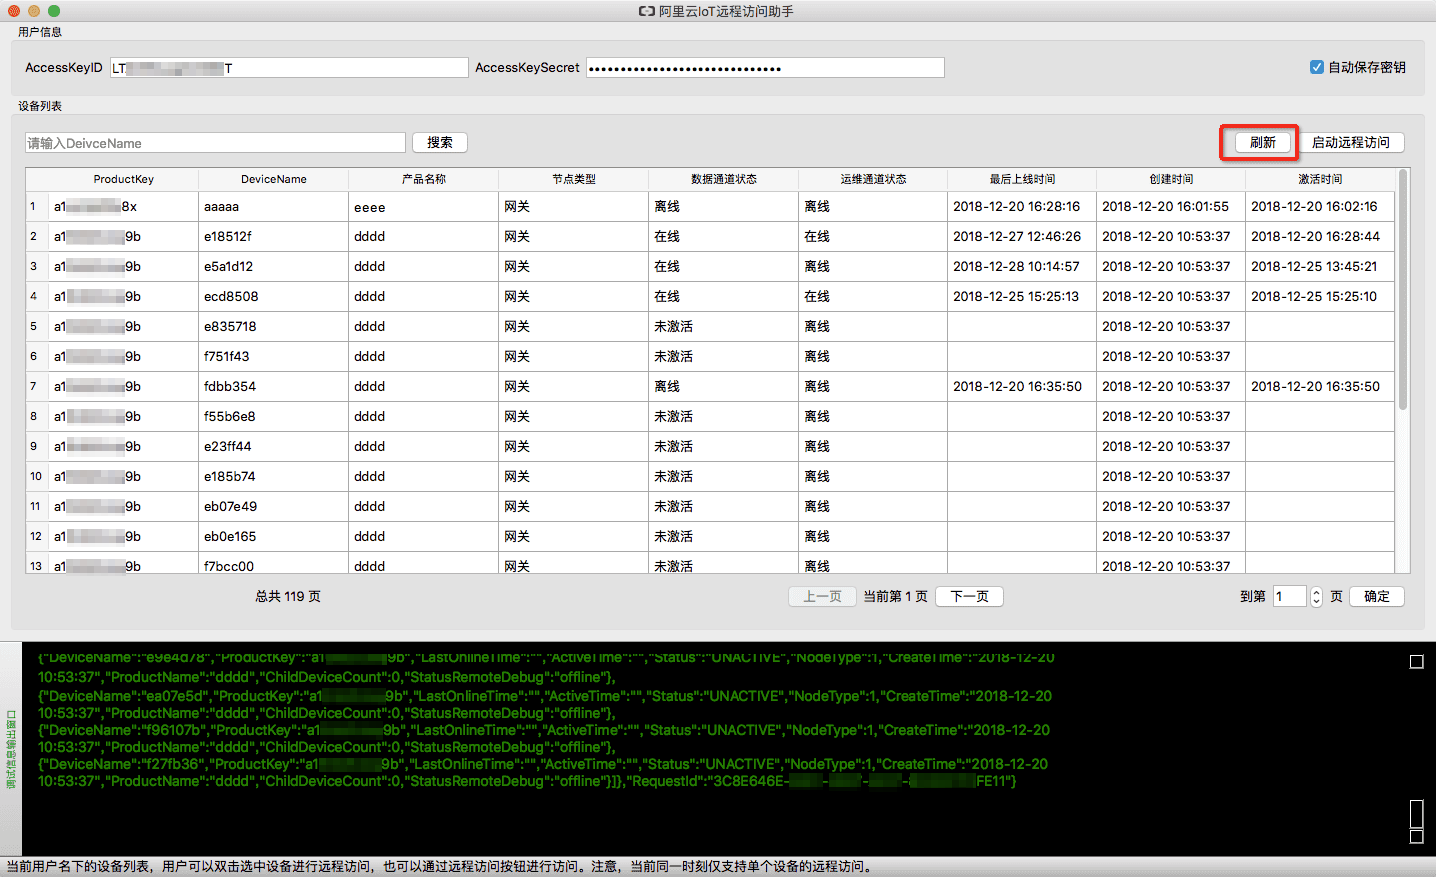Select device eb07e49 in the table
1436x877 pixels.
[x=274, y=506]
